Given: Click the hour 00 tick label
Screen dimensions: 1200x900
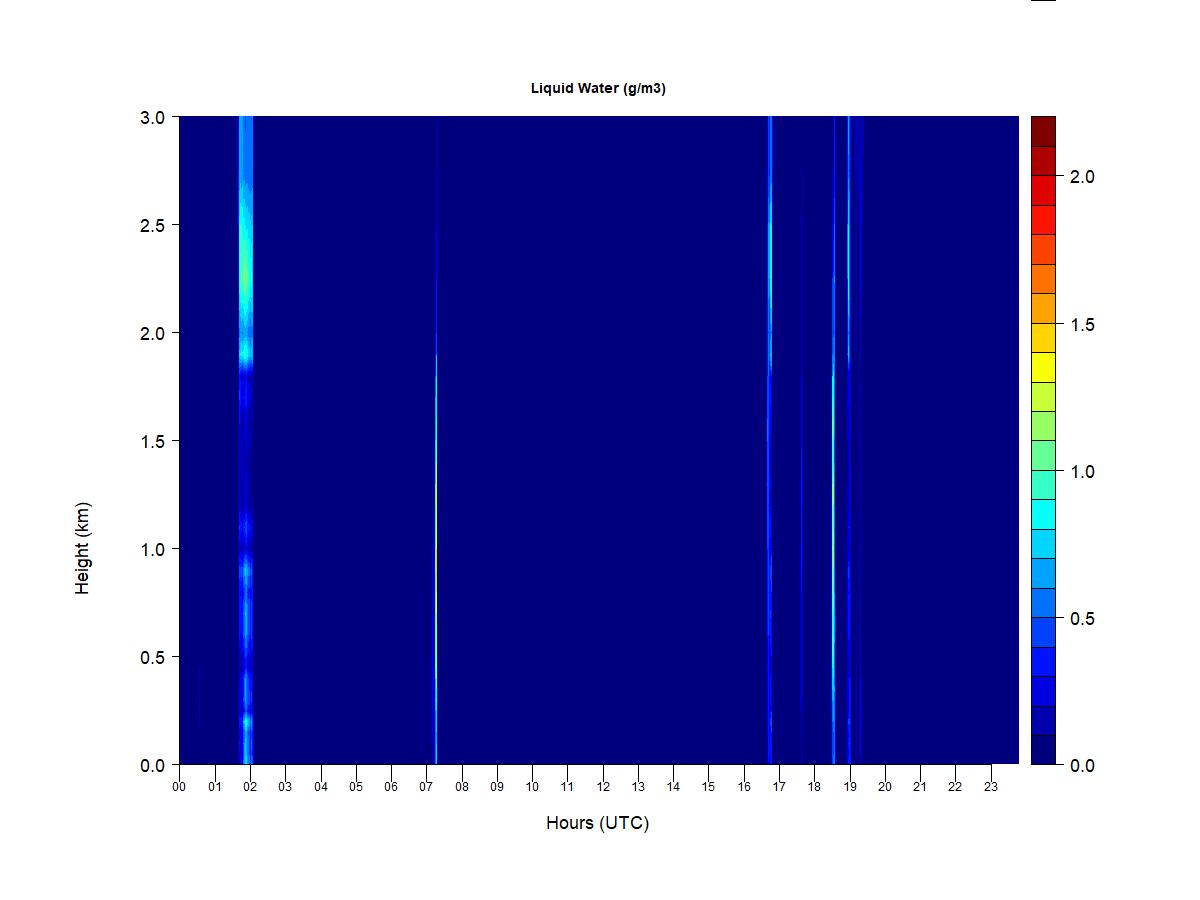Looking at the screenshot, I should [179, 787].
